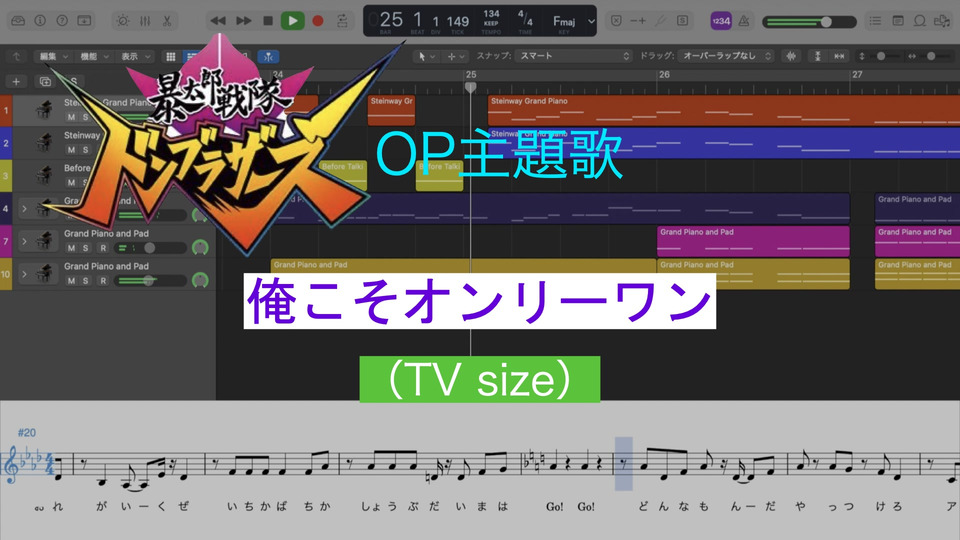Expand track 7 stack chevron
The image size is (960, 540).
24,241
